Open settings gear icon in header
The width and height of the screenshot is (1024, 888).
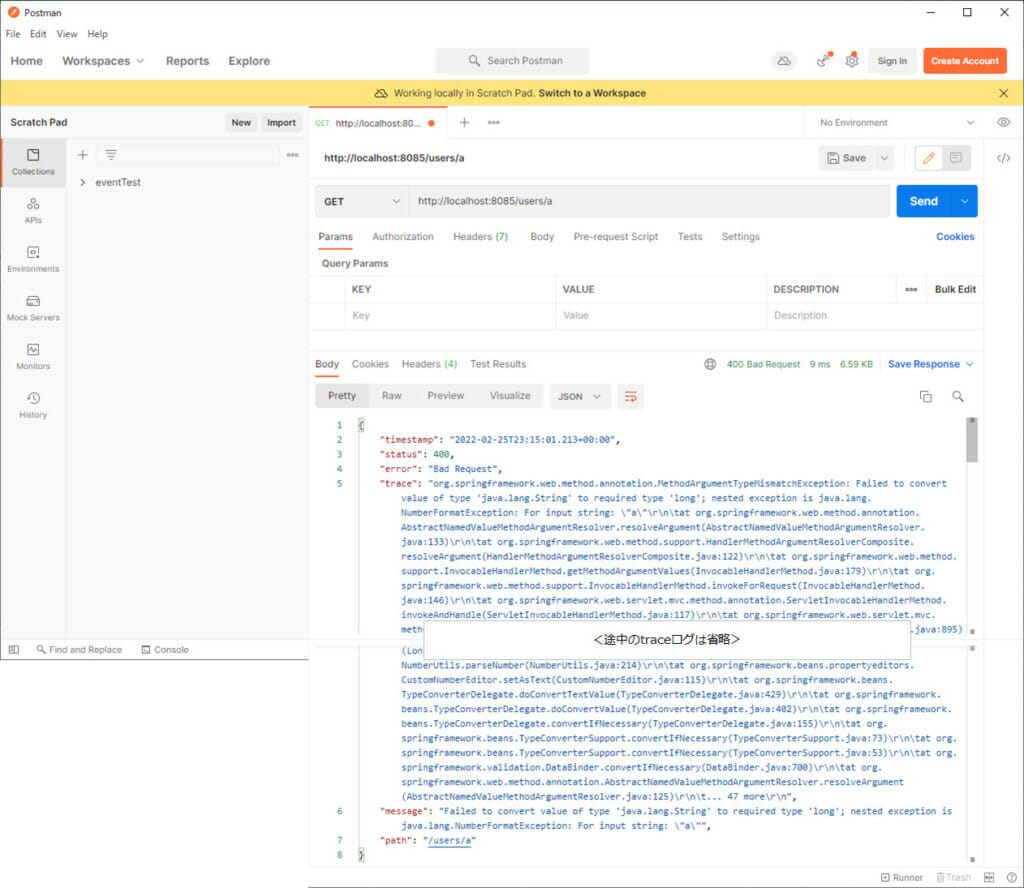pos(852,61)
